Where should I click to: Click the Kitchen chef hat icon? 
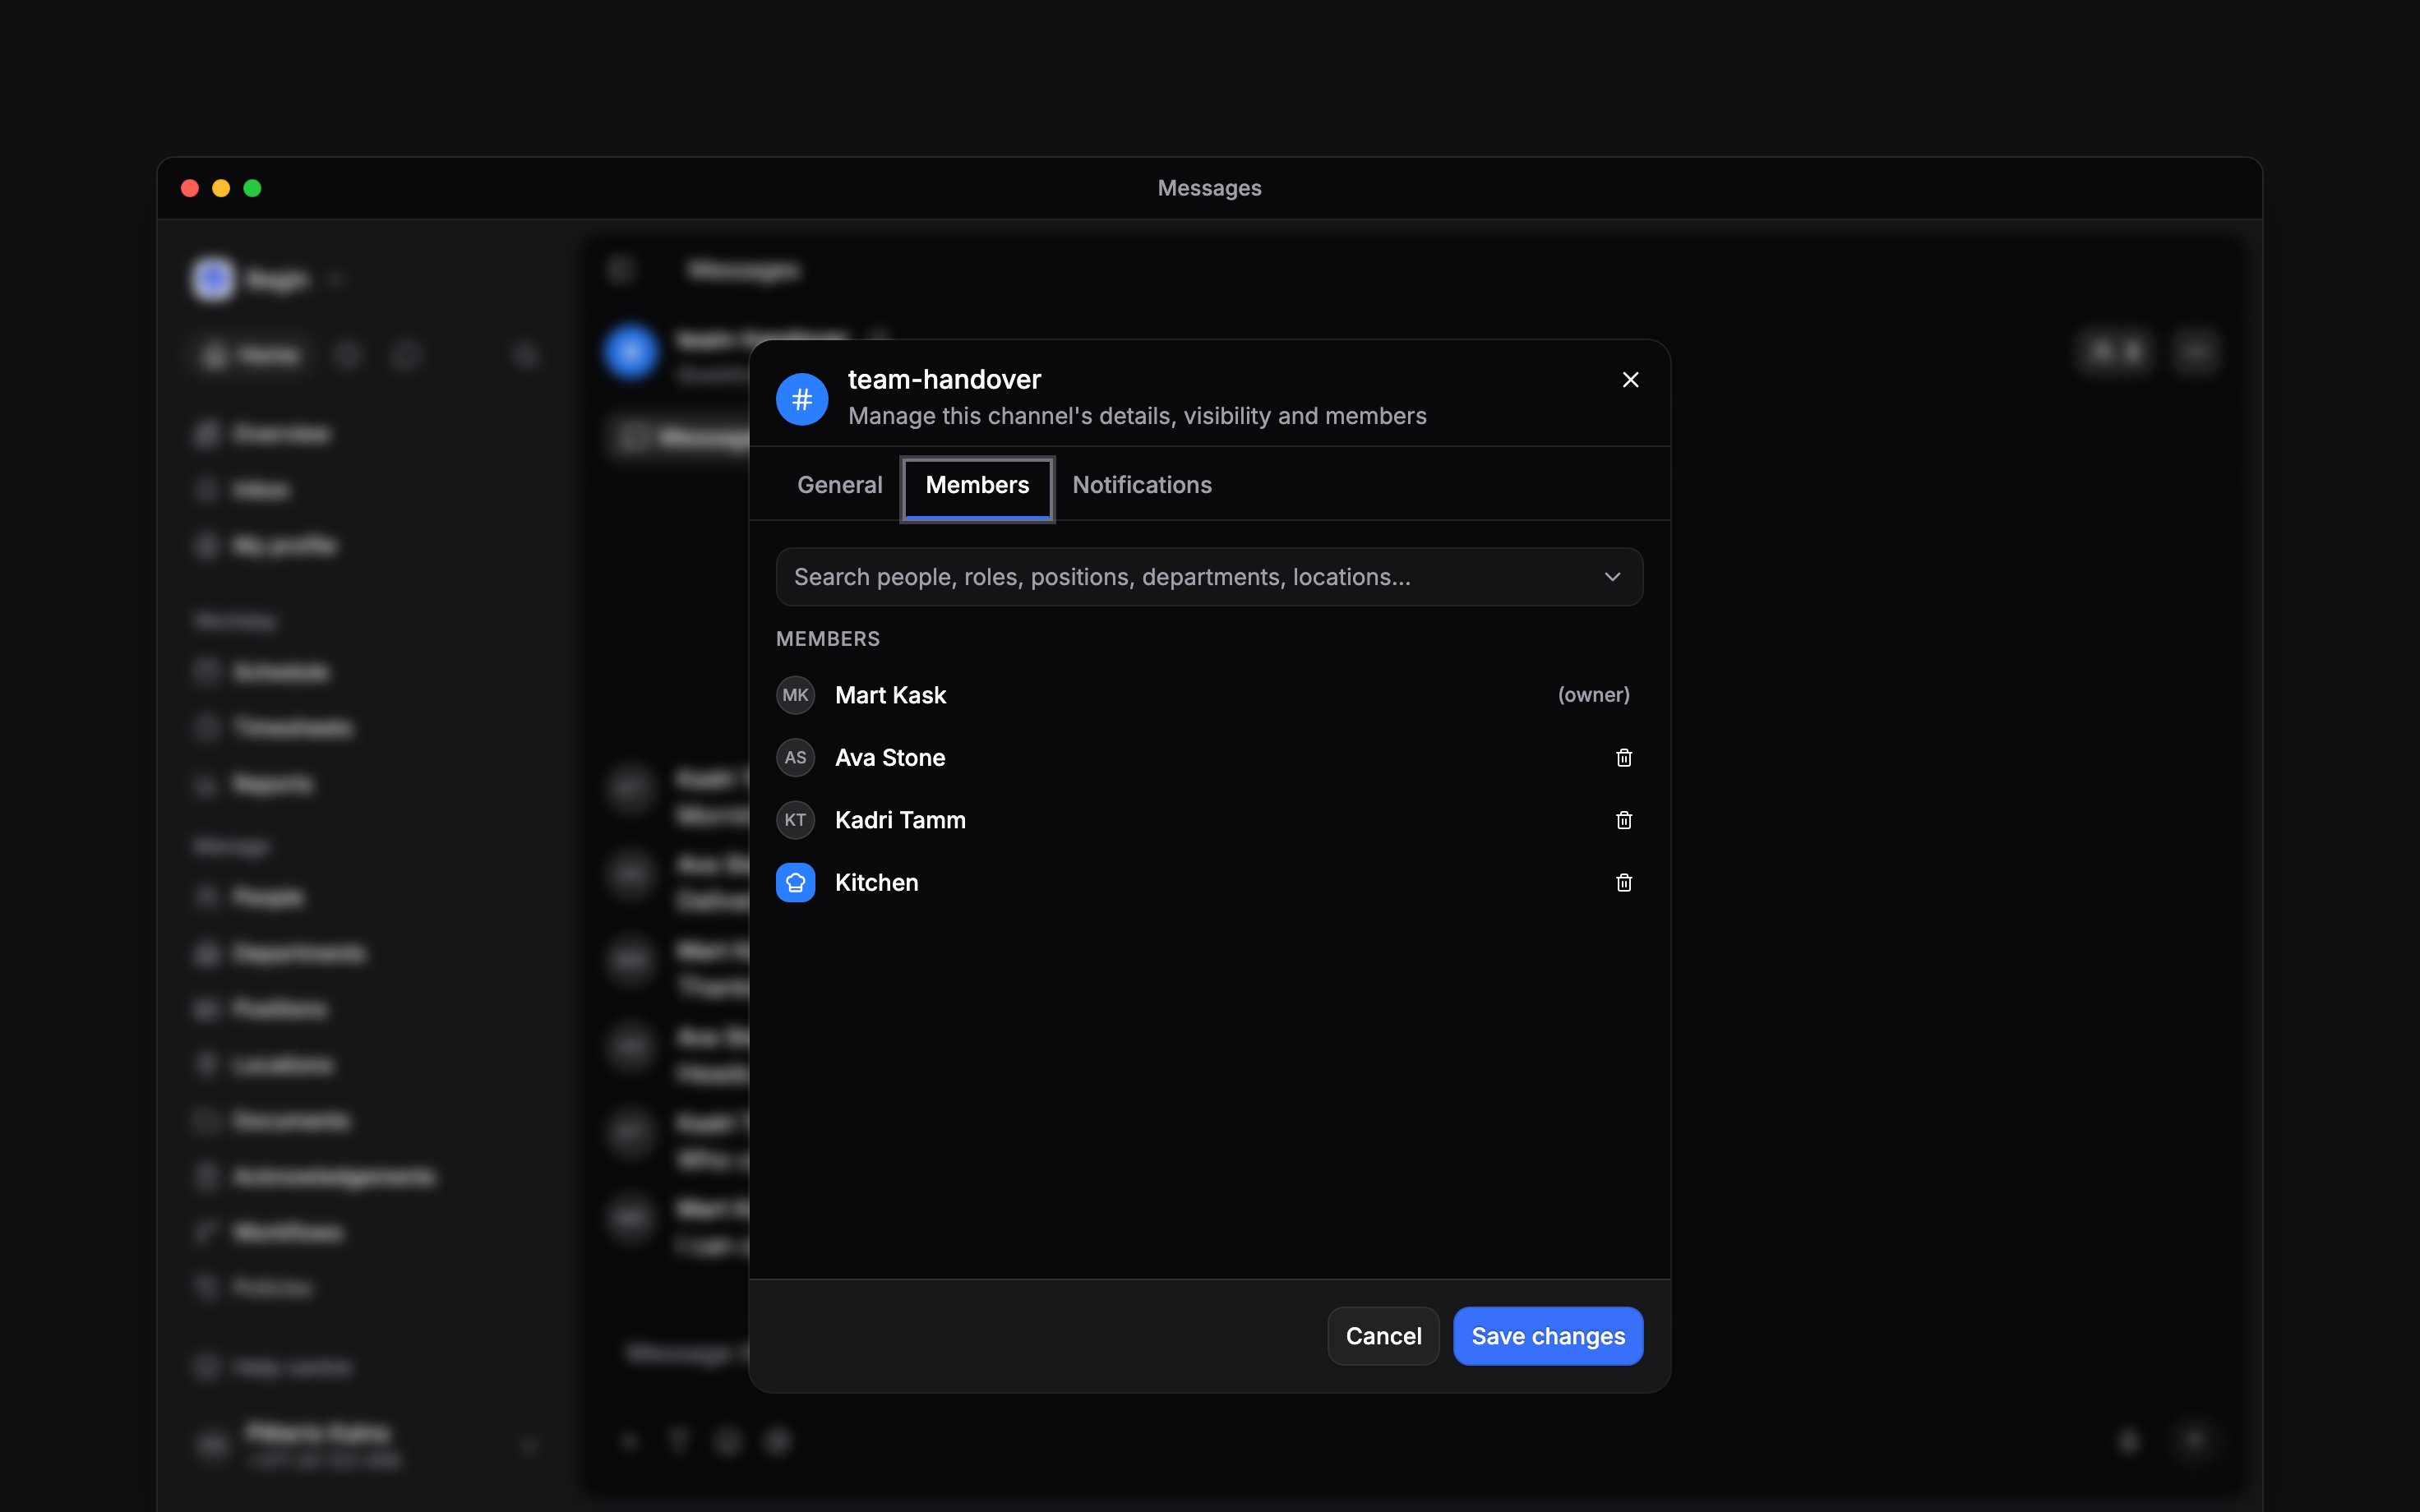pos(796,883)
